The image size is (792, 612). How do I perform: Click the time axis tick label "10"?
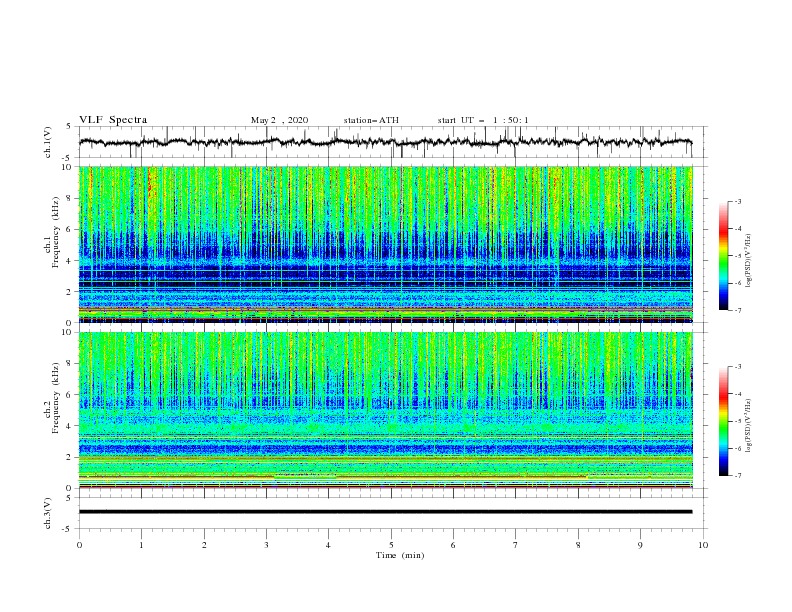click(x=703, y=545)
